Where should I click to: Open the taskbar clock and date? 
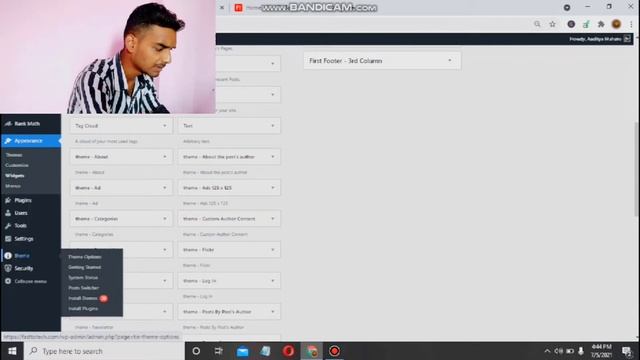[x=601, y=351]
